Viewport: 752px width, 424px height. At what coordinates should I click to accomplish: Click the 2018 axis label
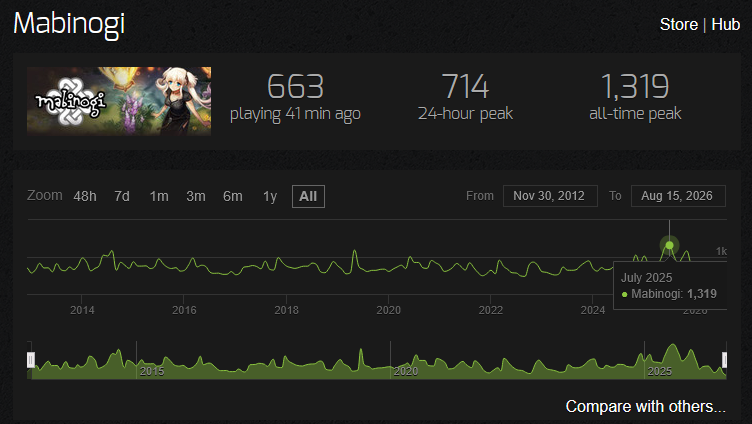[x=286, y=310]
